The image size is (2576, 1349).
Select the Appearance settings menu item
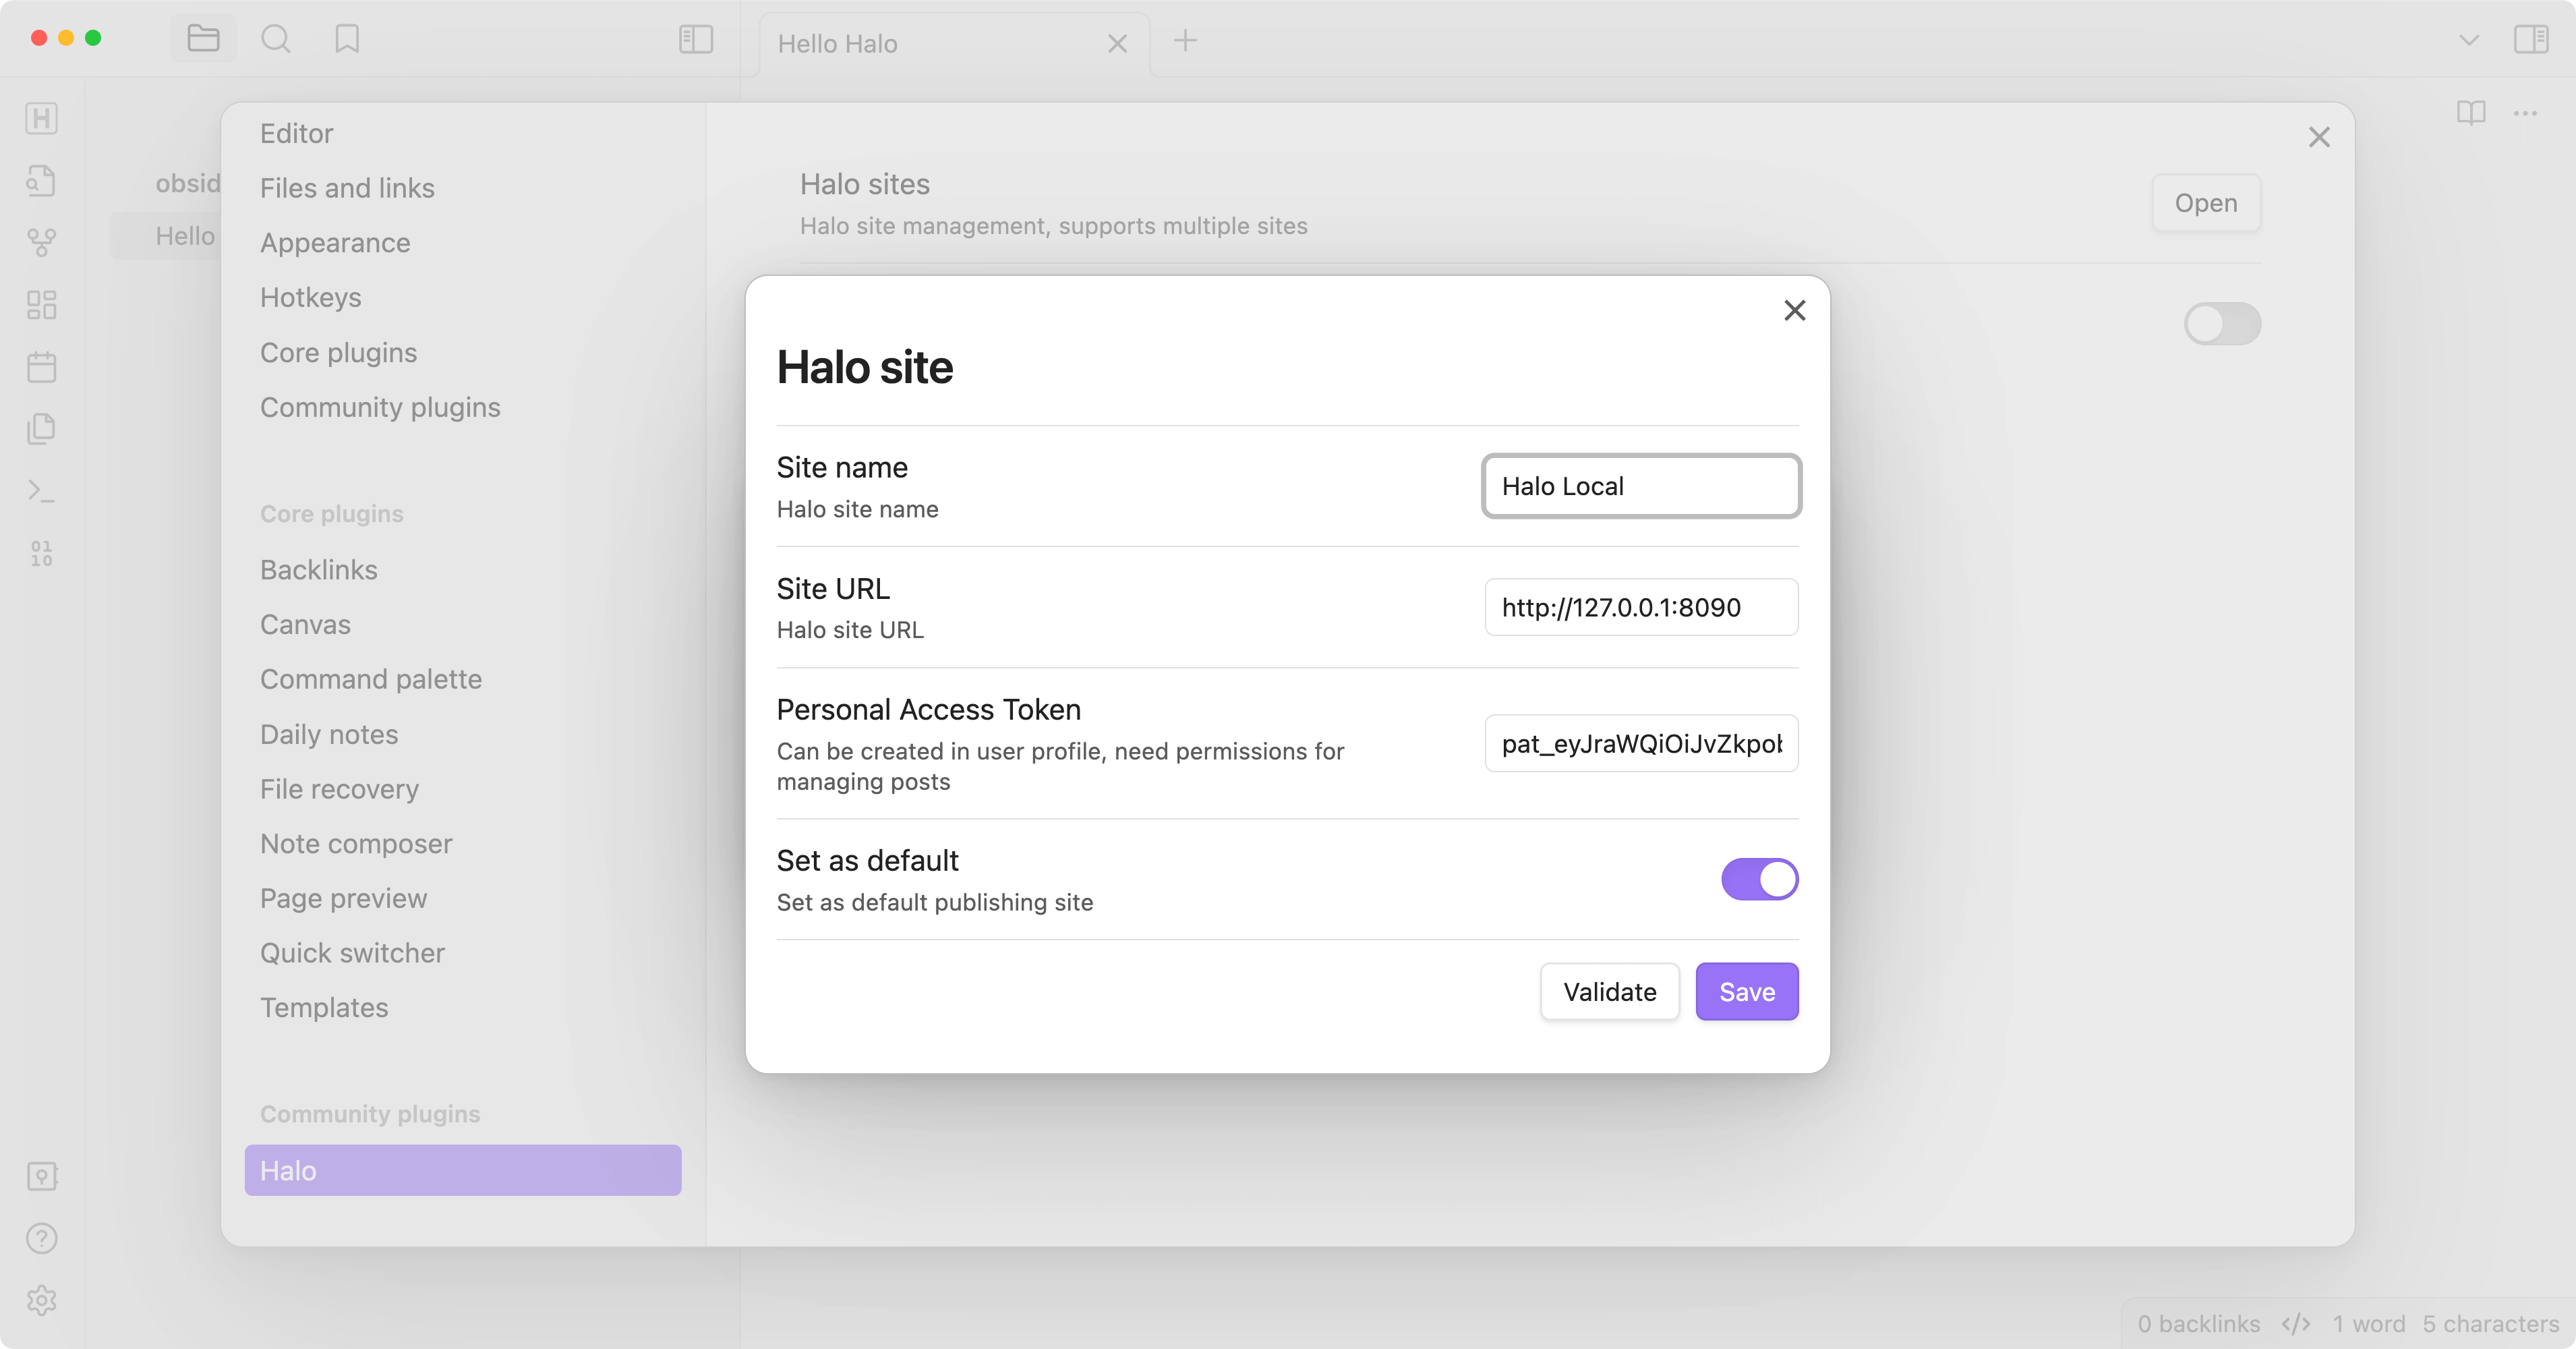tap(336, 242)
